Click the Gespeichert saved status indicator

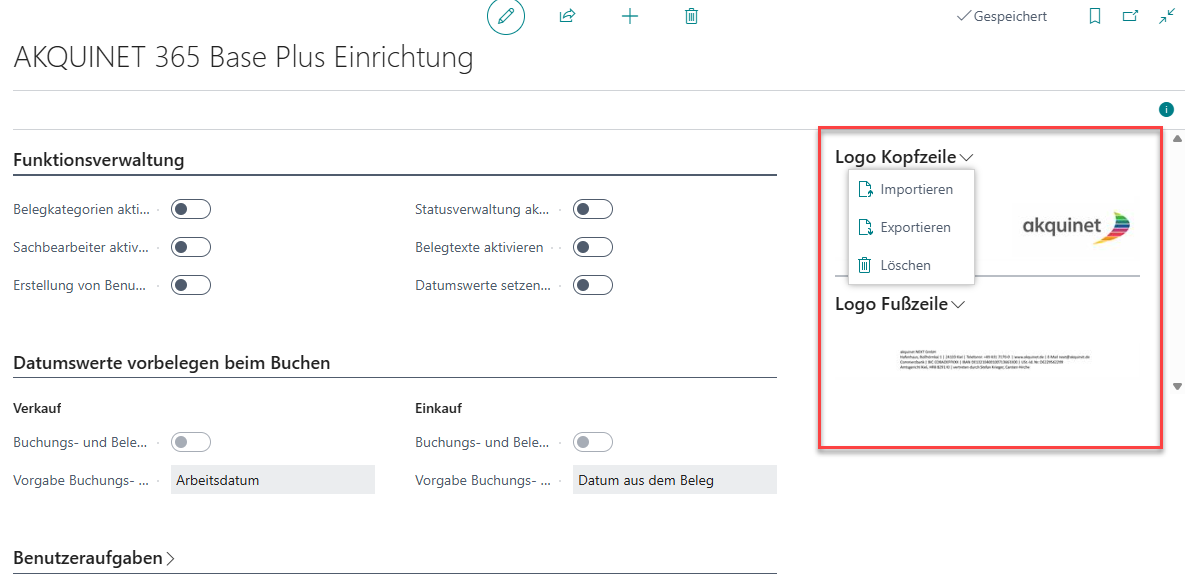click(1002, 16)
